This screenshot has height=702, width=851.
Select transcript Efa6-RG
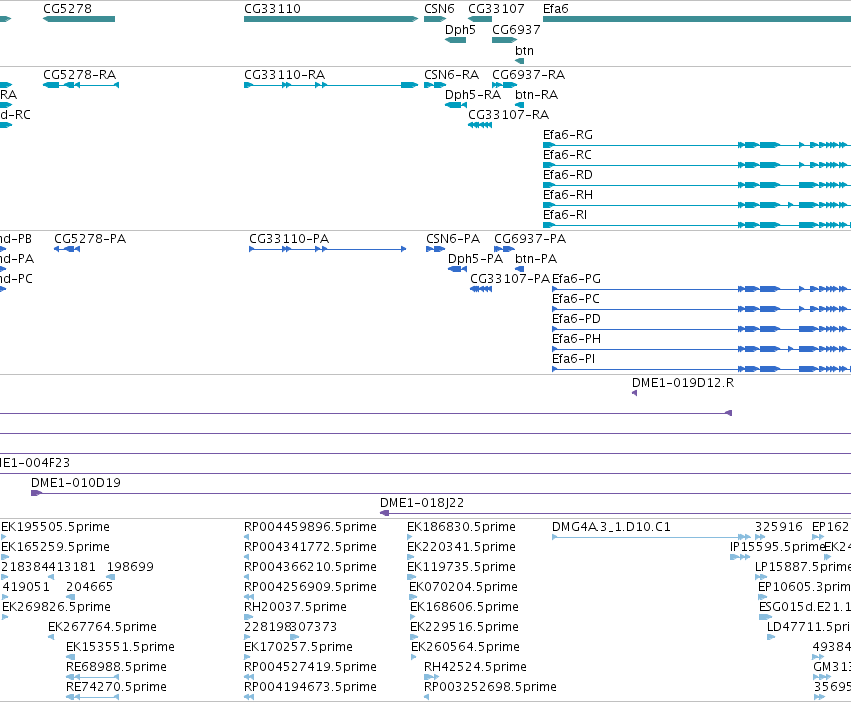coord(568,135)
